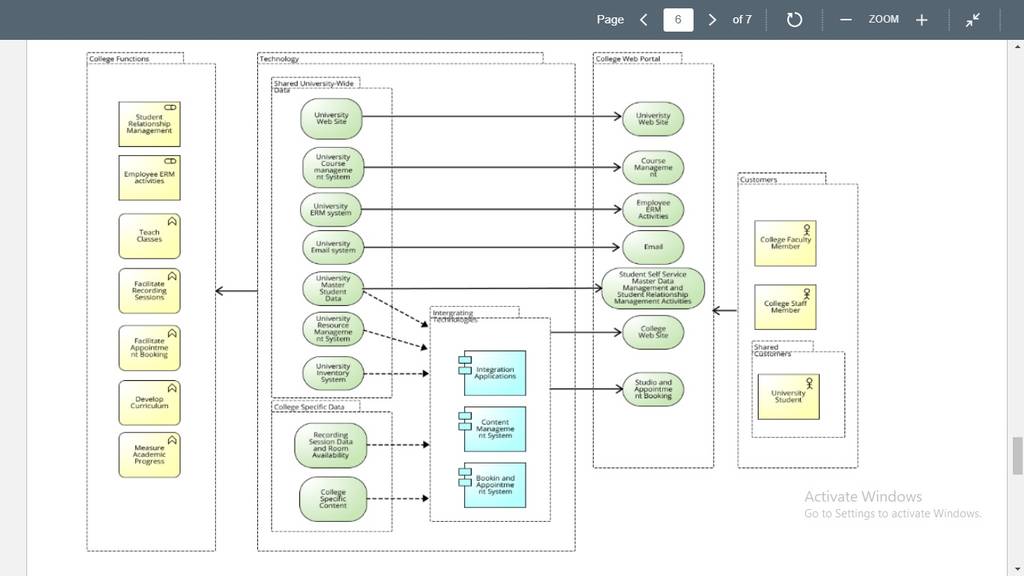The image size is (1024, 576).
Task: Click the Shared Customers label
Action: click(772, 350)
